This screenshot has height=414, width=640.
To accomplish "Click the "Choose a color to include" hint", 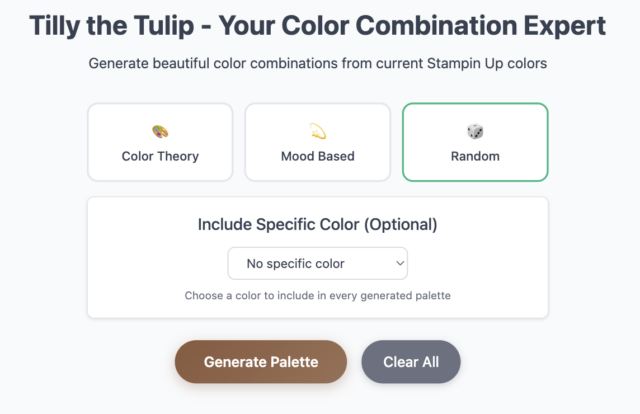I will [x=318, y=295].
